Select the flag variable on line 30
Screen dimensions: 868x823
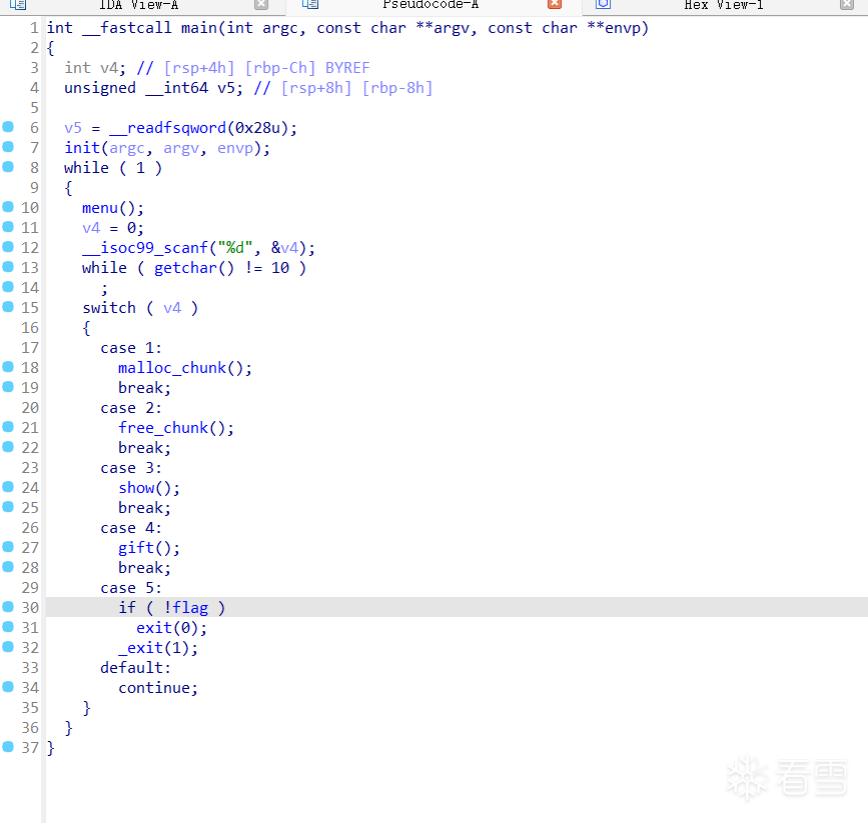click(x=190, y=608)
